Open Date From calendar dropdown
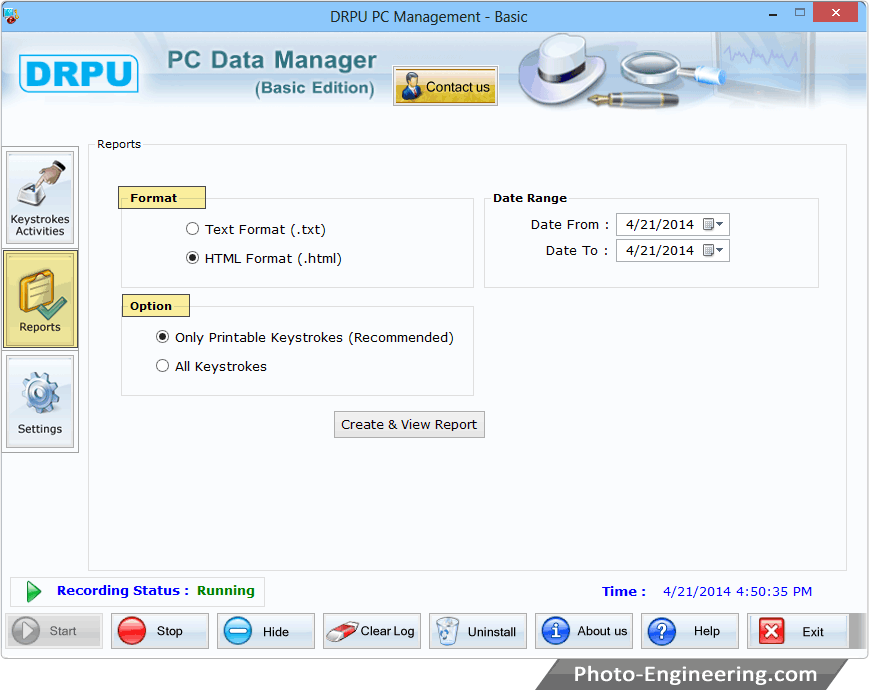The width and height of the screenshot is (869, 690). [713, 224]
